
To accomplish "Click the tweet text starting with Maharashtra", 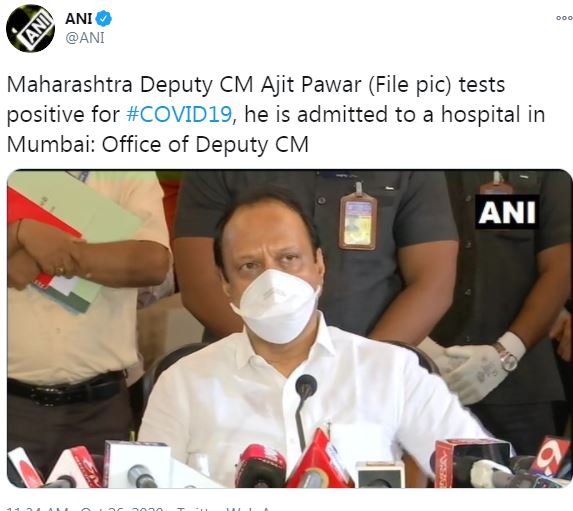I will [x=276, y=114].
